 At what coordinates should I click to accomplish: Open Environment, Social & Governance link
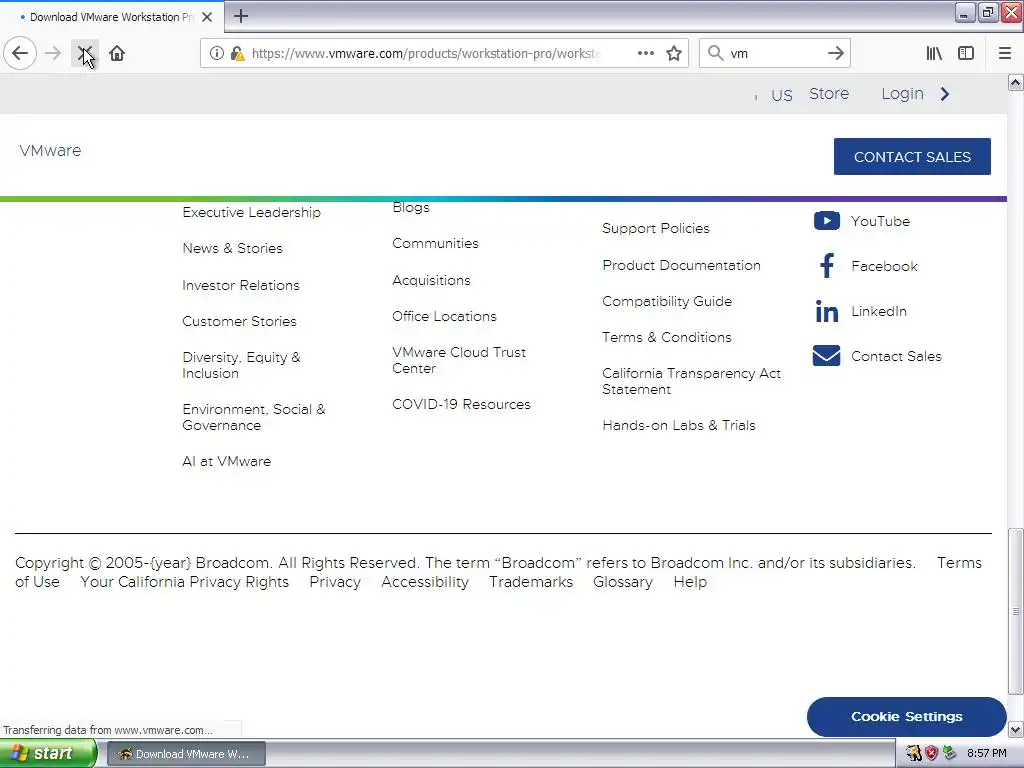[254, 417]
